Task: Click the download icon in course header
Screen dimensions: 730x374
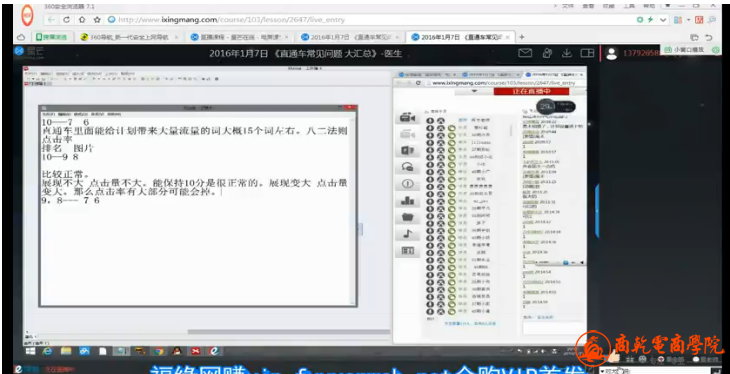Action: coord(567,54)
